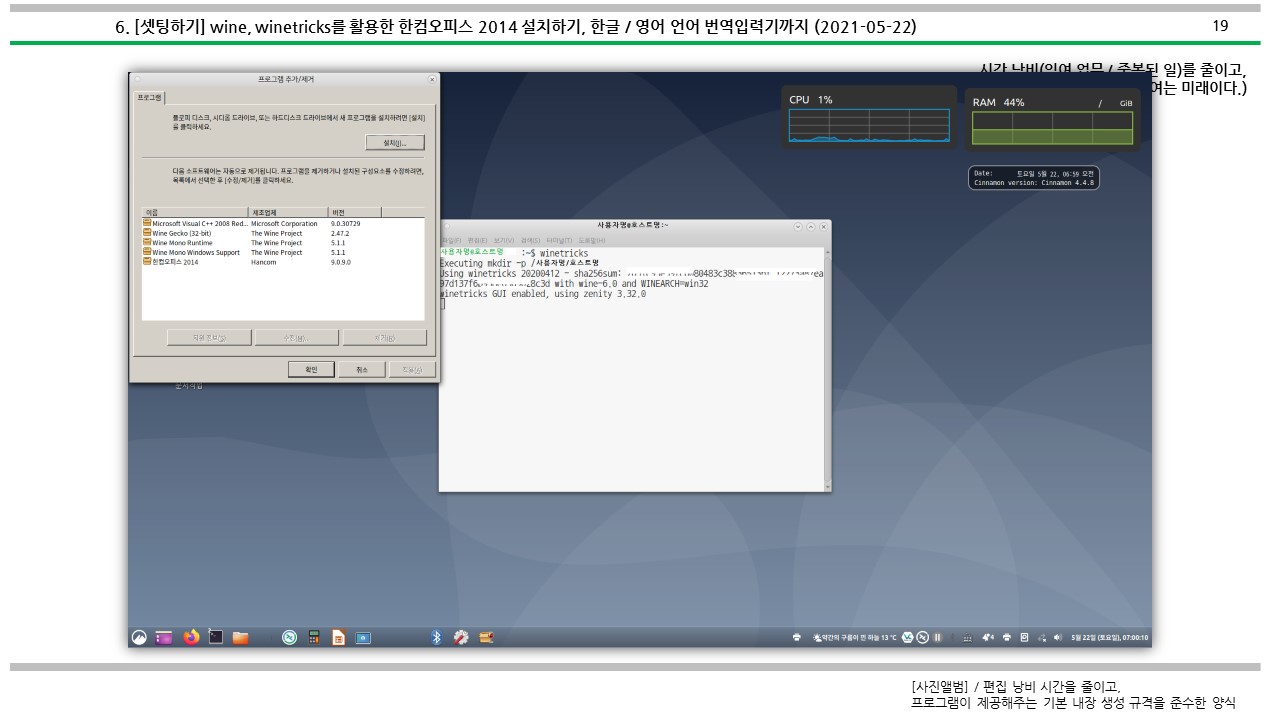
Task: Open the second printer tray icon
Action: tap(1007, 637)
